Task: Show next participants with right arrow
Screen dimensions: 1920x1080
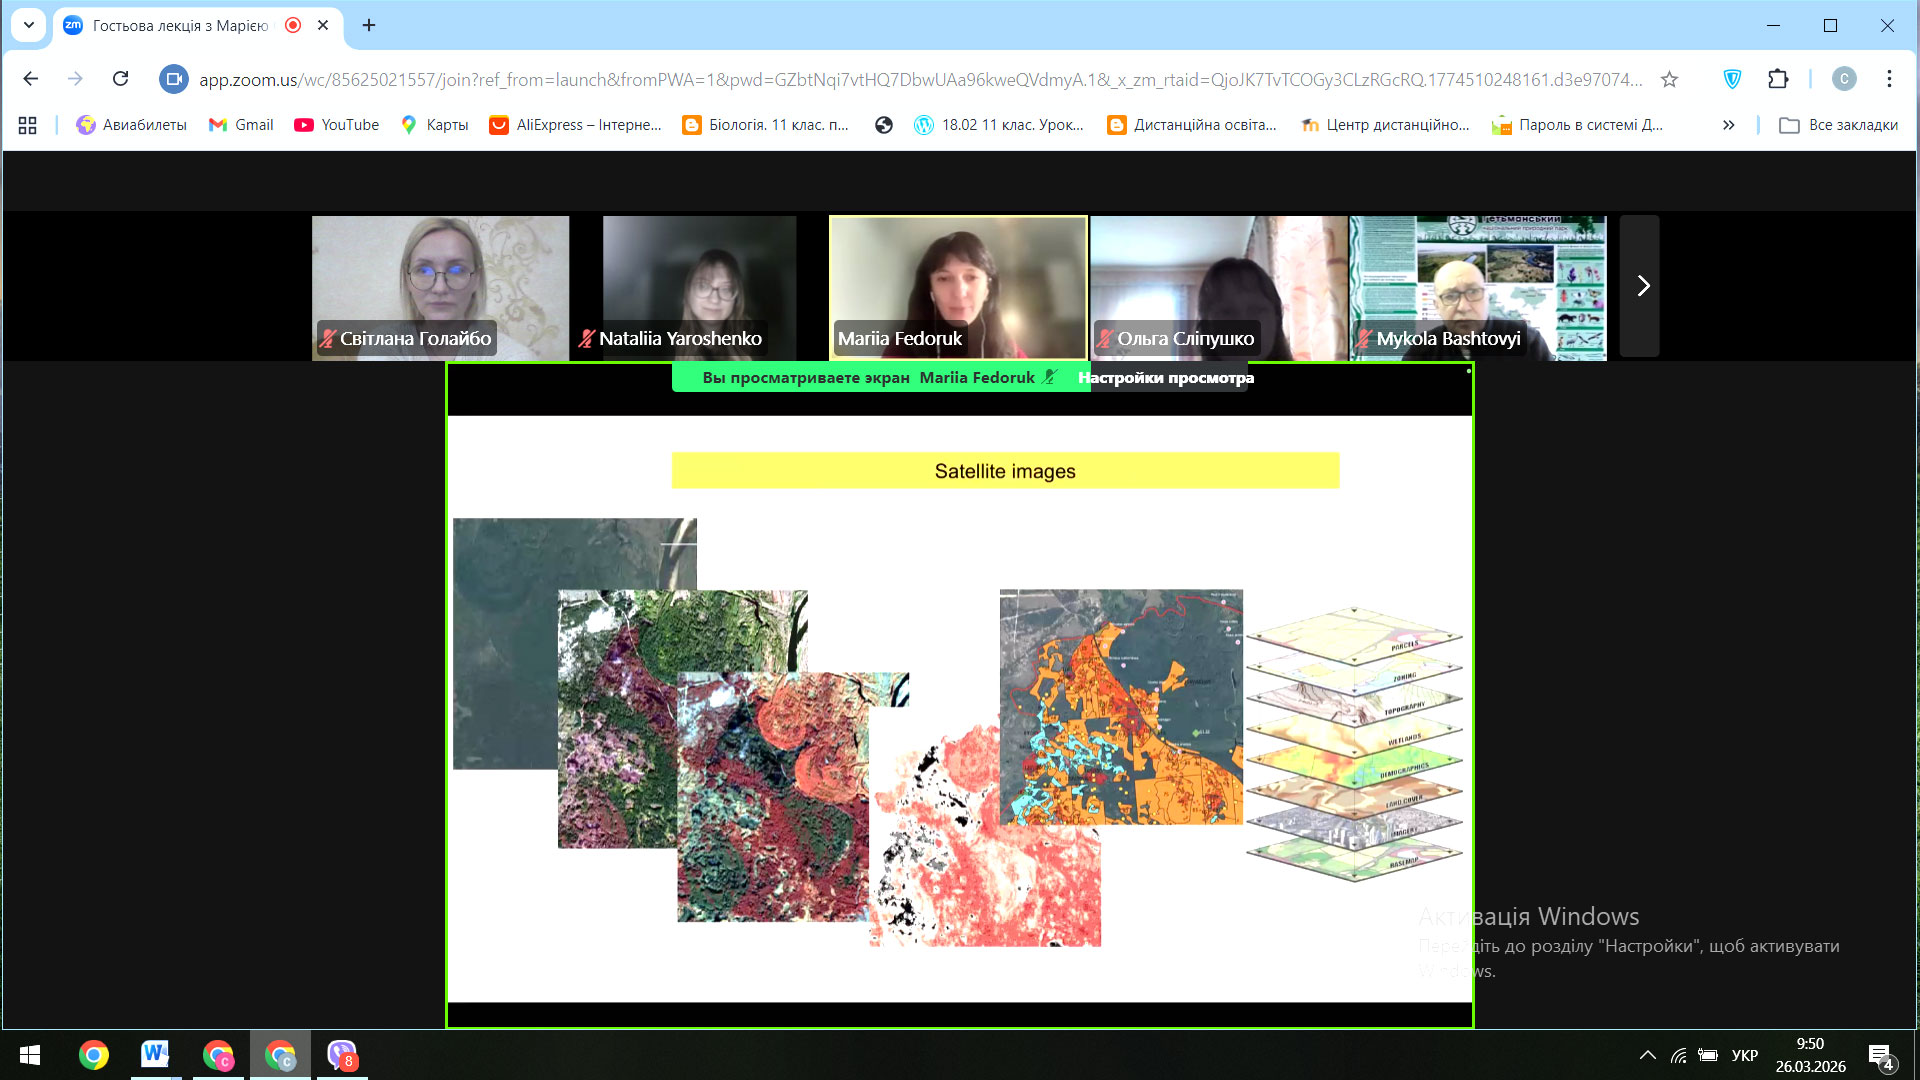Action: tap(1642, 286)
